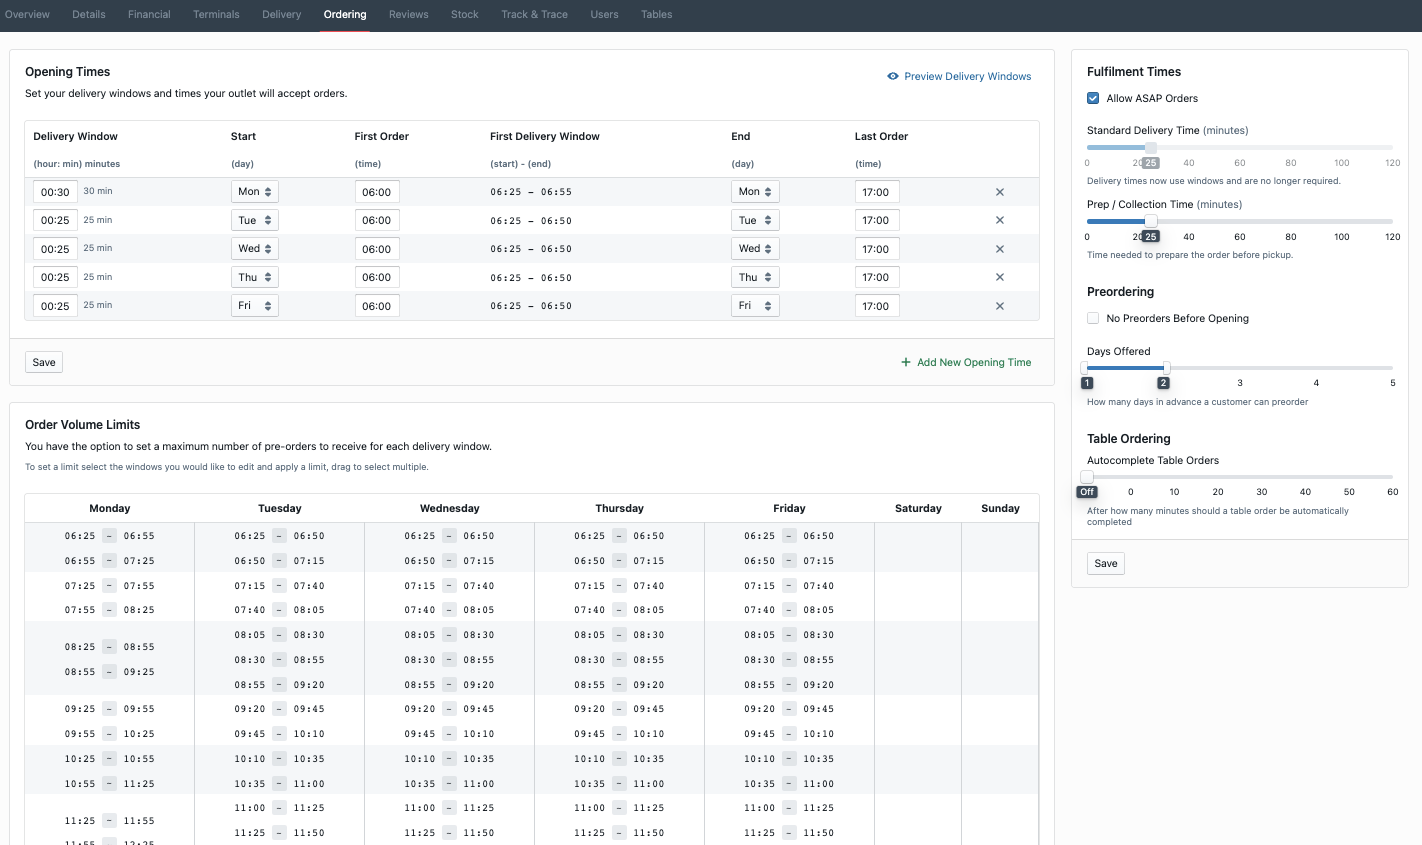This screenshot has height=845, width=1422.
Task: Expand the Fri start day dropdown
Action: [x=254, y=306]
